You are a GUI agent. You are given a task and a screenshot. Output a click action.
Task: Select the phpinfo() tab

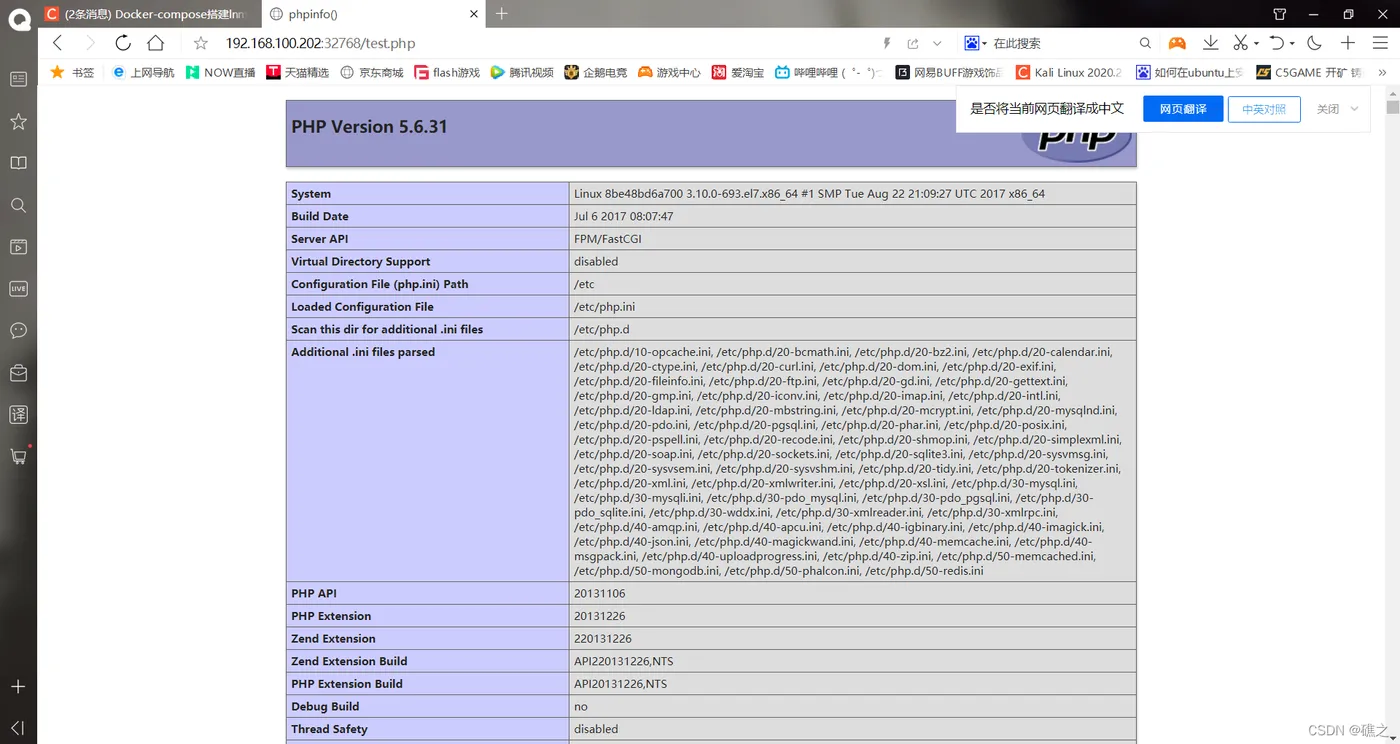tap(374, 14)
